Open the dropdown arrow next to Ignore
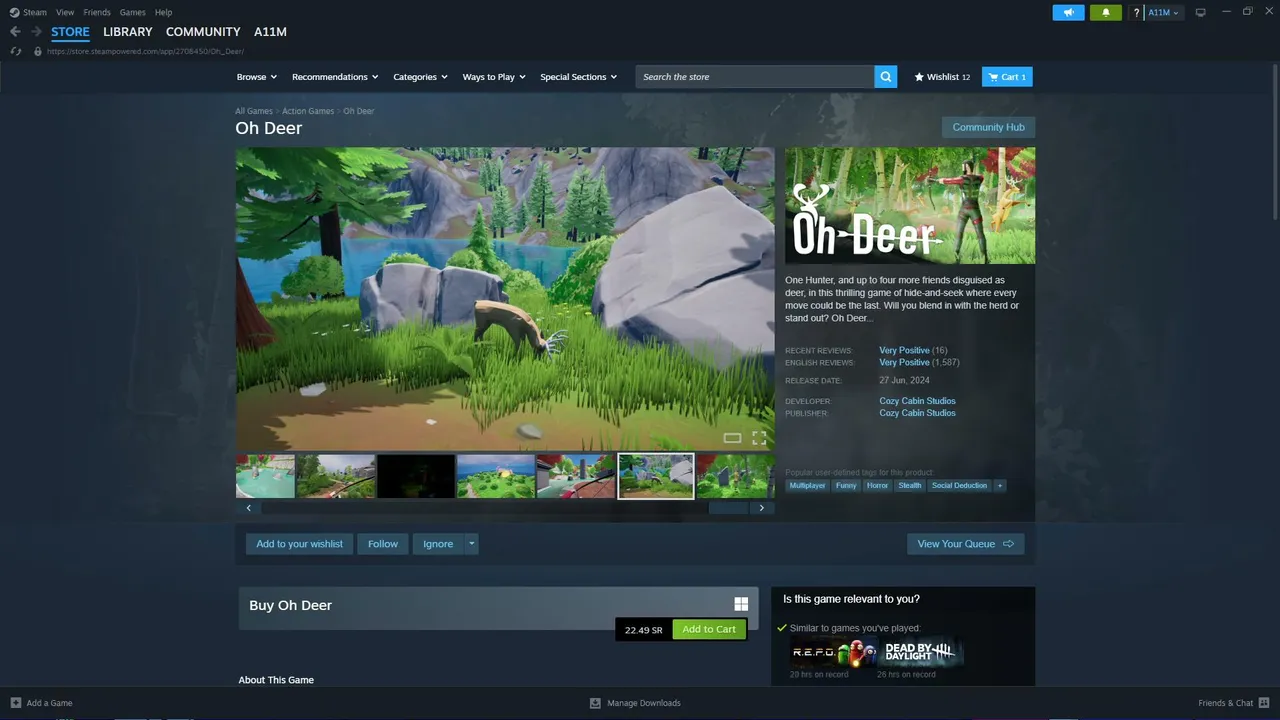The height and width of the screenshot is (720, 1280). [472, 544]
